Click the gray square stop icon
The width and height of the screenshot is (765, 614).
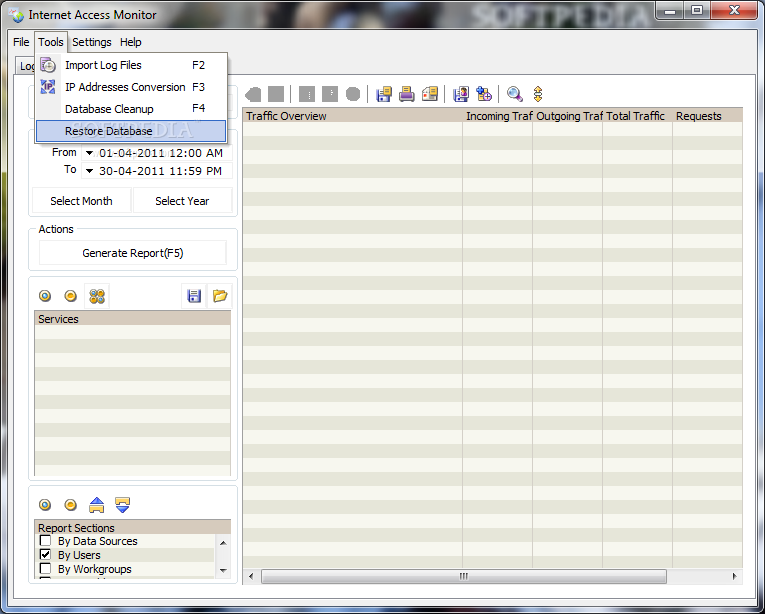point(276,94)
